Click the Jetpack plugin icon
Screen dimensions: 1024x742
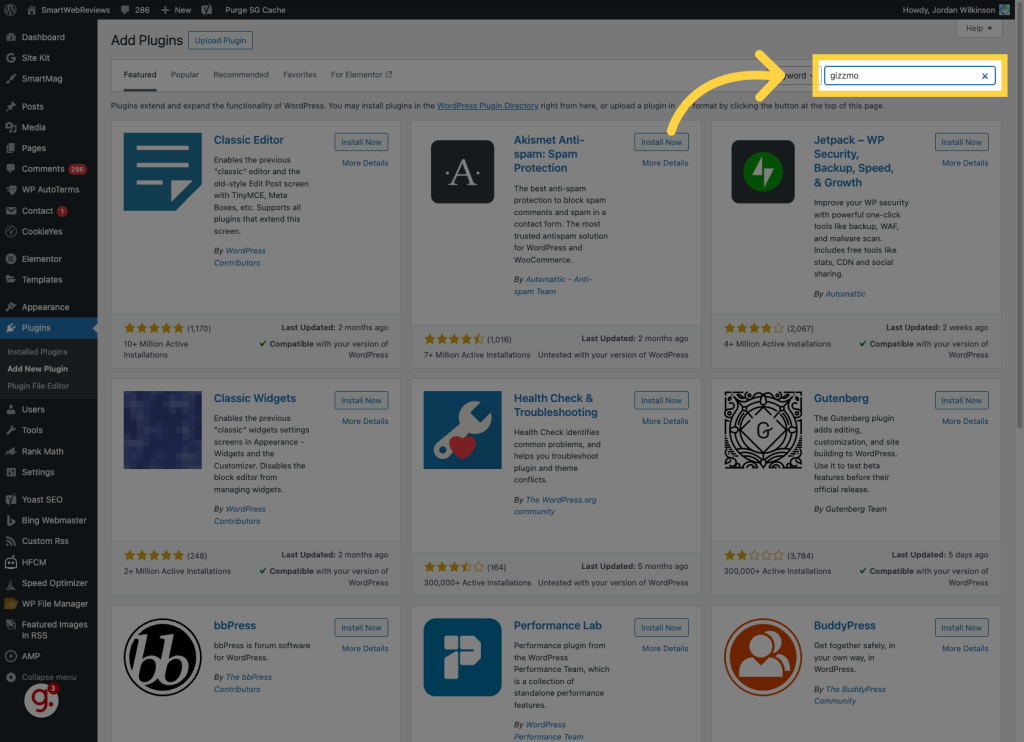pyautogui.click(x=762, y=172)
